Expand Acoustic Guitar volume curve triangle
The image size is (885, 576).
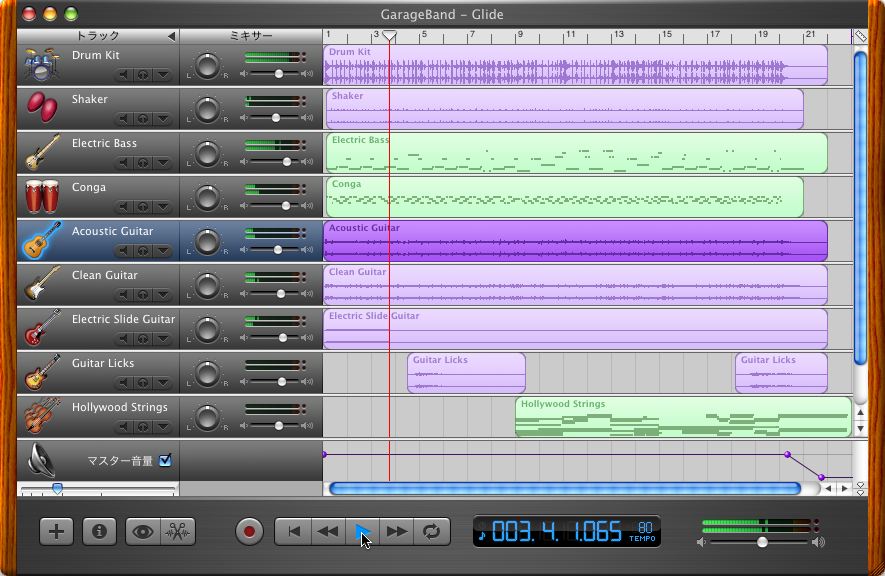[163, 250]
